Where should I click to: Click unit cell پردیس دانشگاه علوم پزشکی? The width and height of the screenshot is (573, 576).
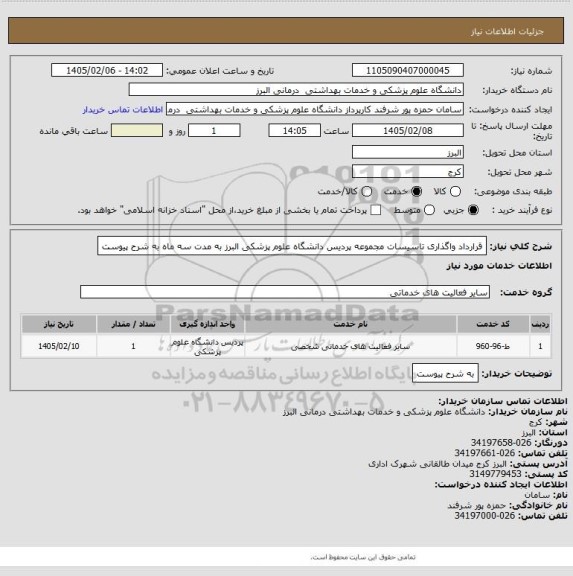[208, 347]
